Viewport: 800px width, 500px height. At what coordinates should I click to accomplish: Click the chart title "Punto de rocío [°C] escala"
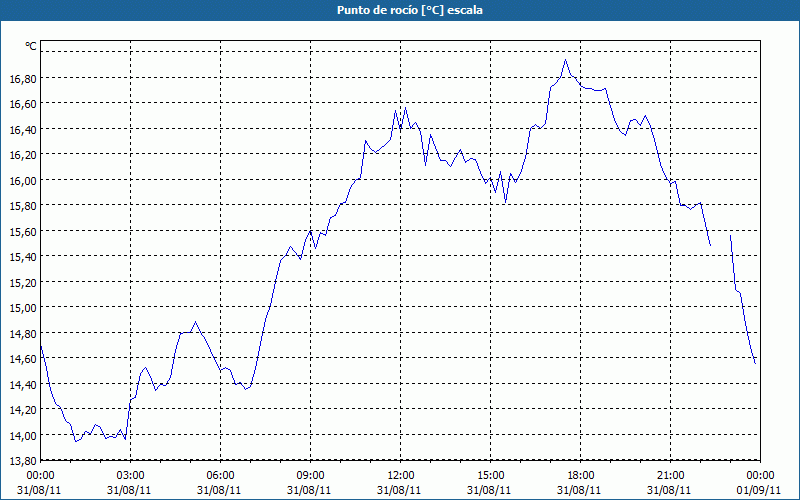tap(410, 10)
